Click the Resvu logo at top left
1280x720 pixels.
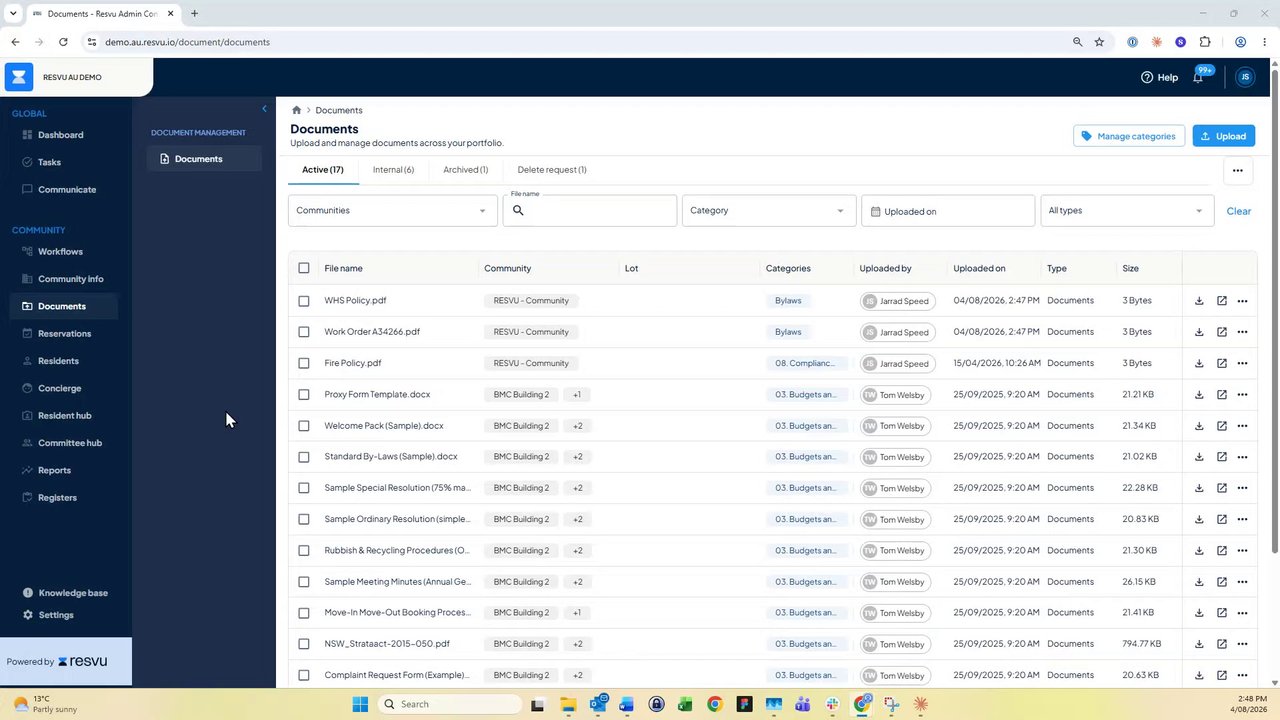pyautogui.click(x=19, y=77)
